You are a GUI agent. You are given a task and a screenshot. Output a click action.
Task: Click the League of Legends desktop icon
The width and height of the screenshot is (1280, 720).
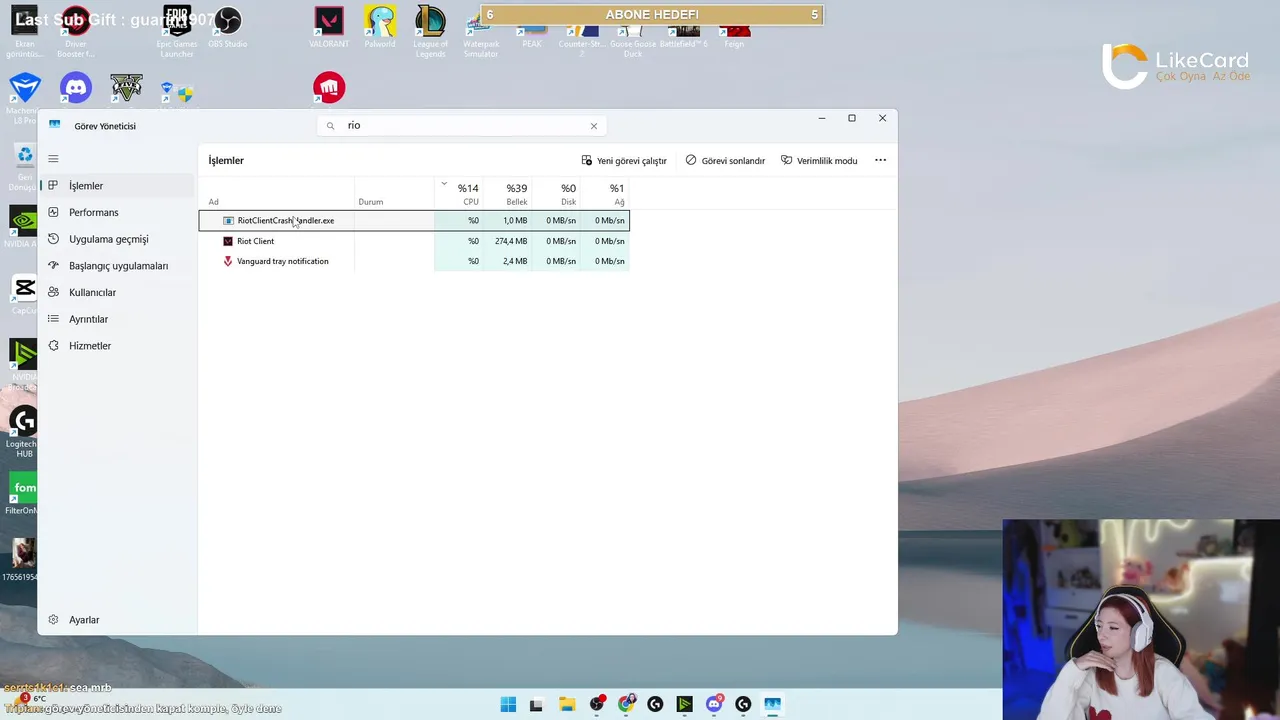430,32
